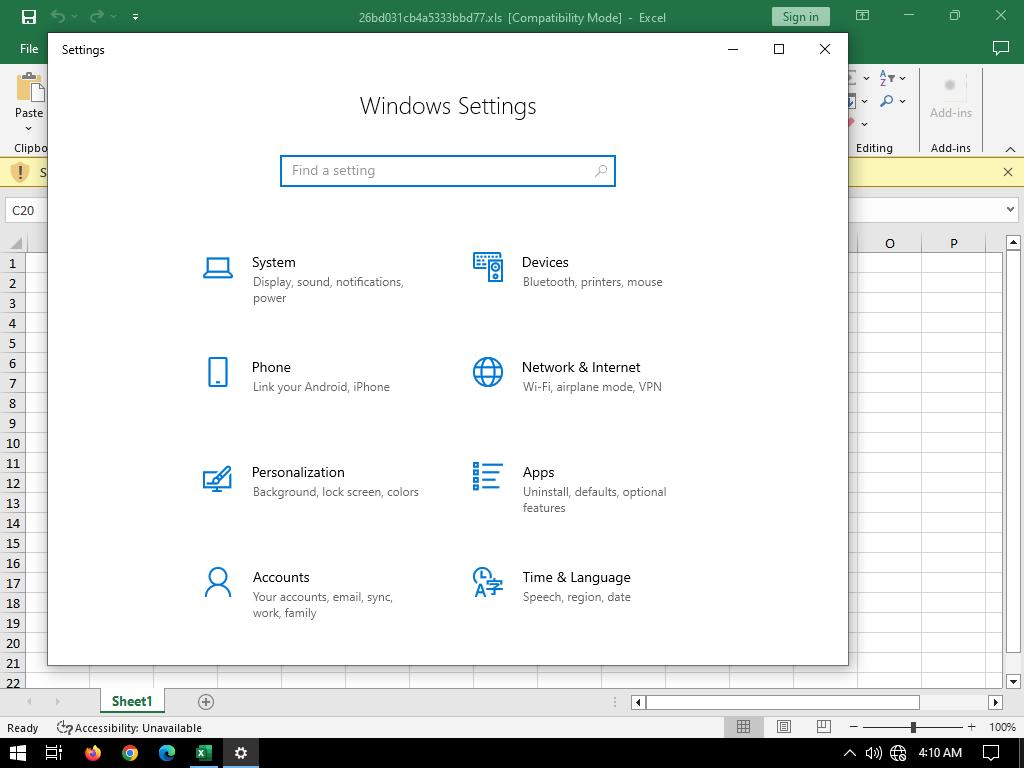This screenshot has width=1024, height=768.
Task: Open Time & Language settings
Action: coord(575,578)
